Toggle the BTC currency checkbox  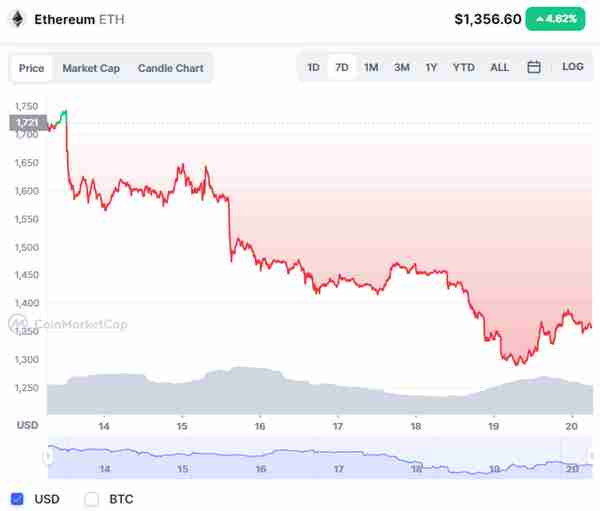point(92,499)
